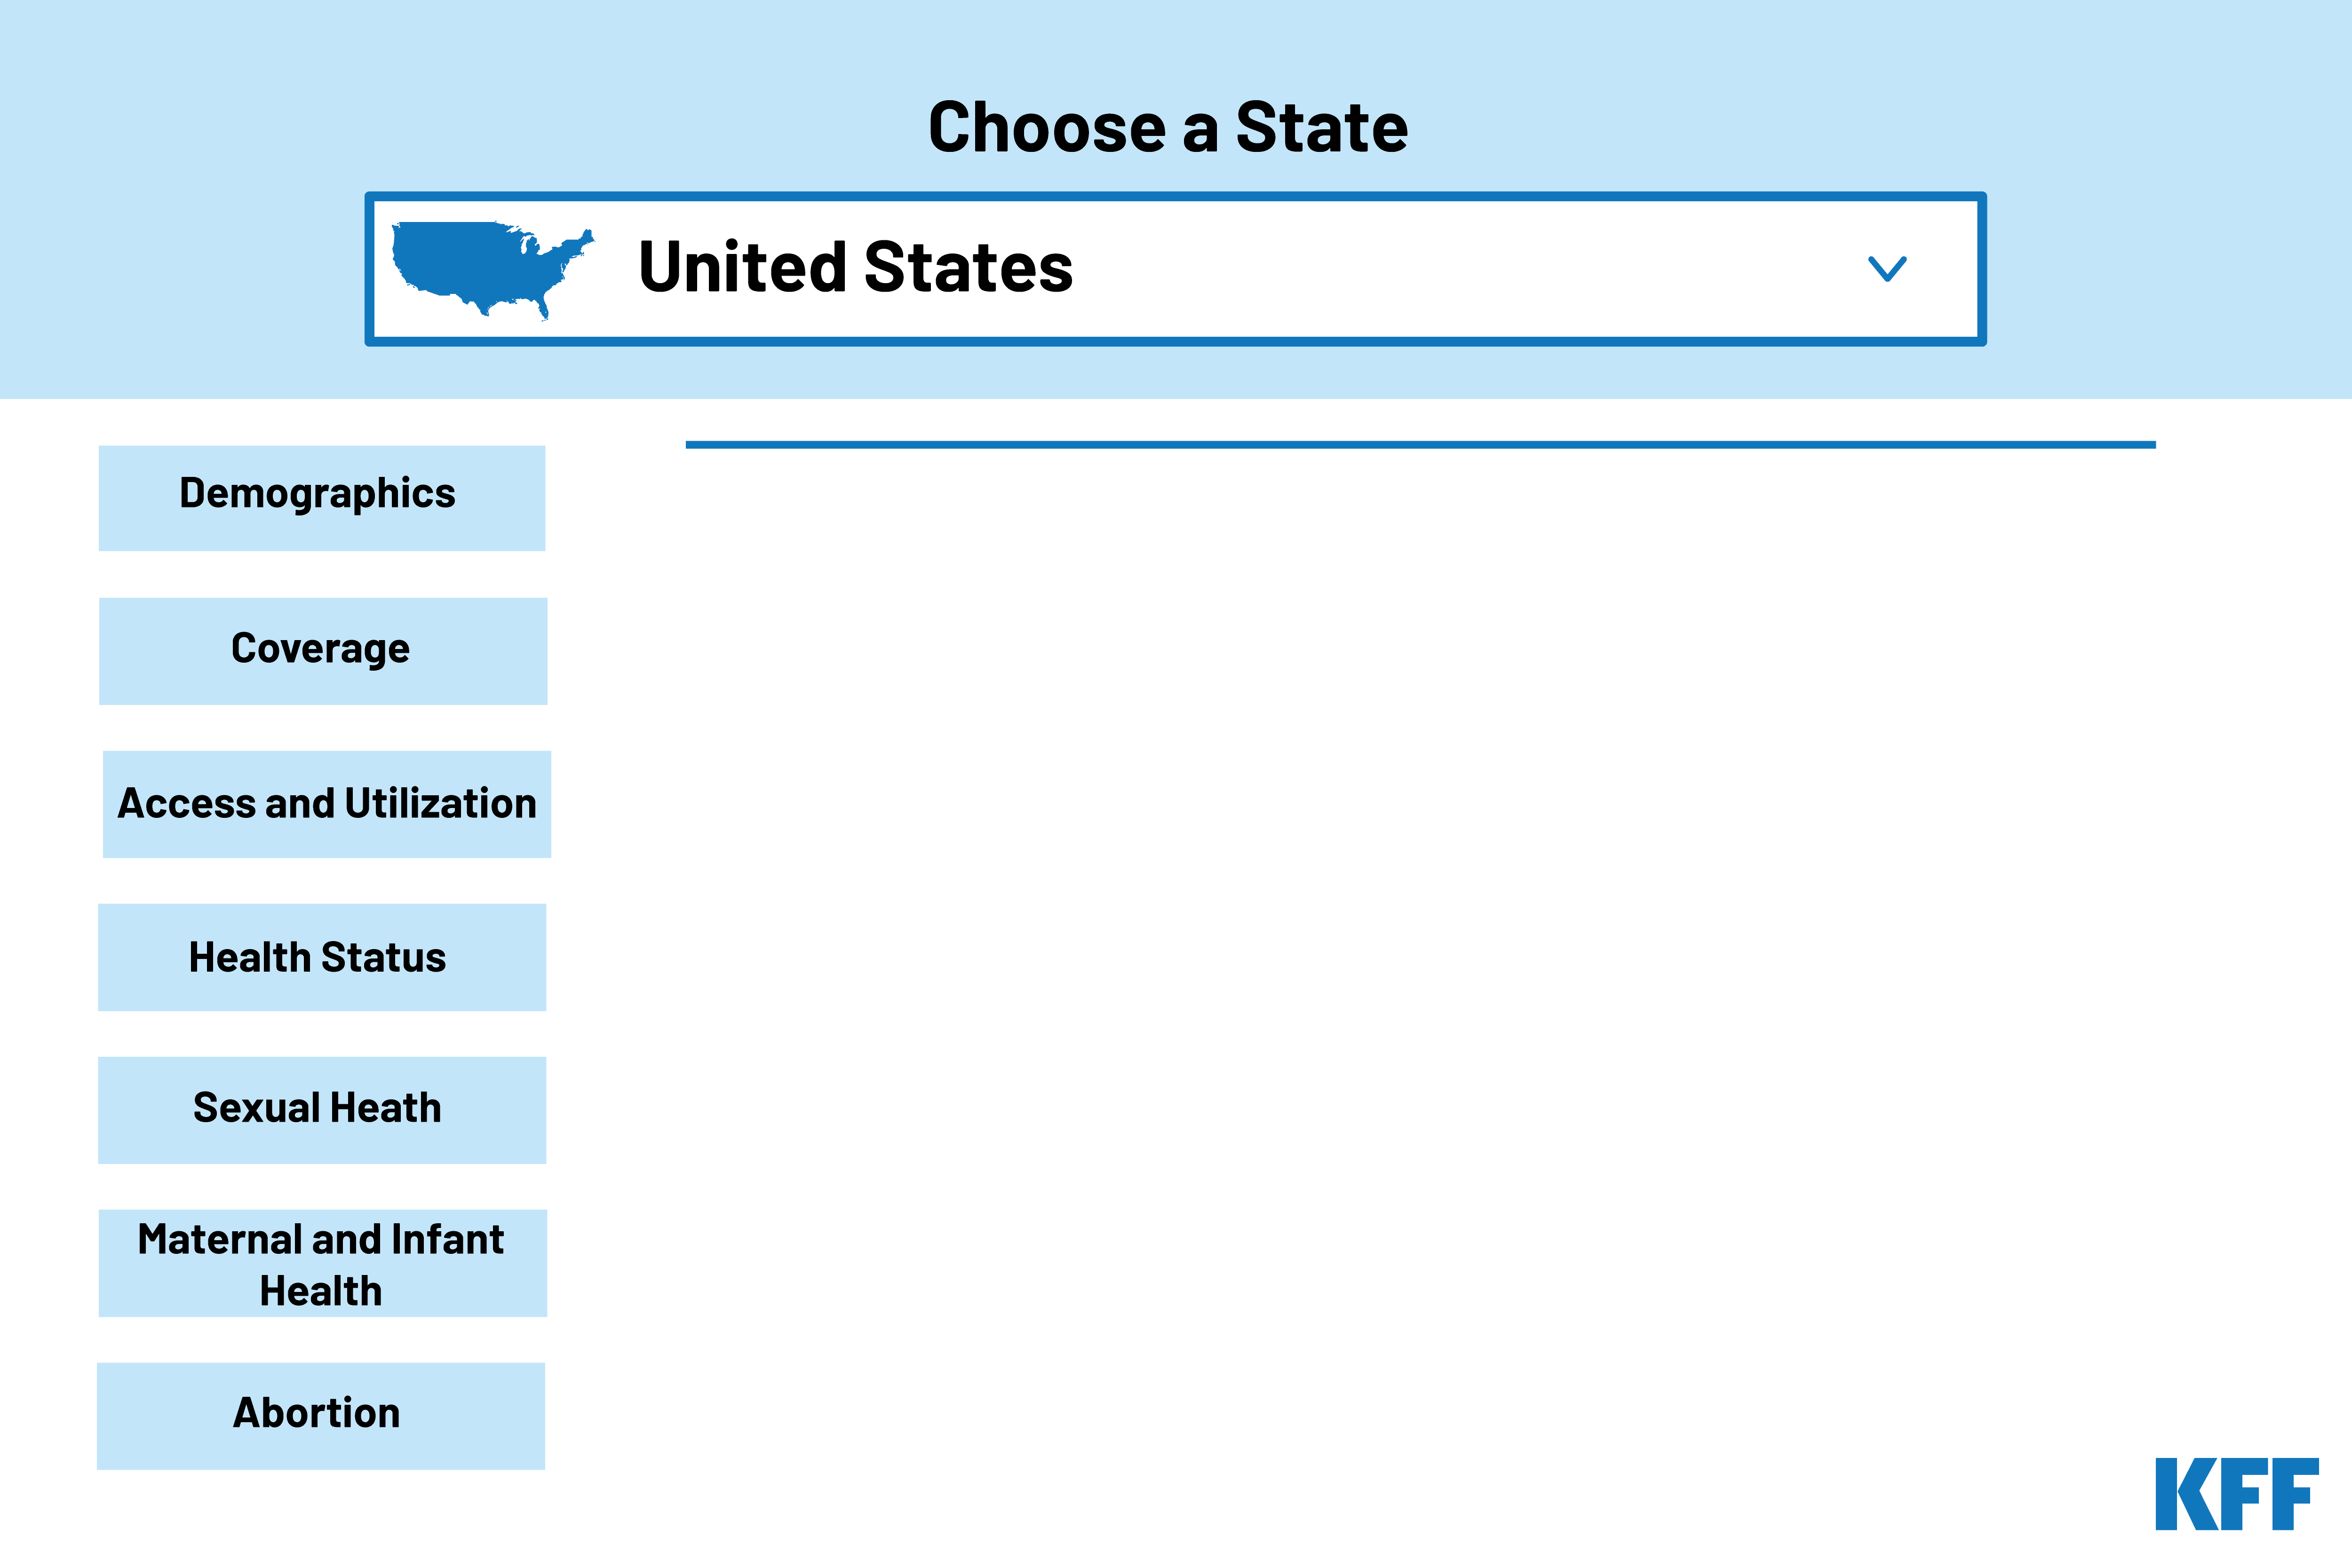Click the Choose a State heading
Viewport: 2352px width, 1568px height.
[1168, 128]
